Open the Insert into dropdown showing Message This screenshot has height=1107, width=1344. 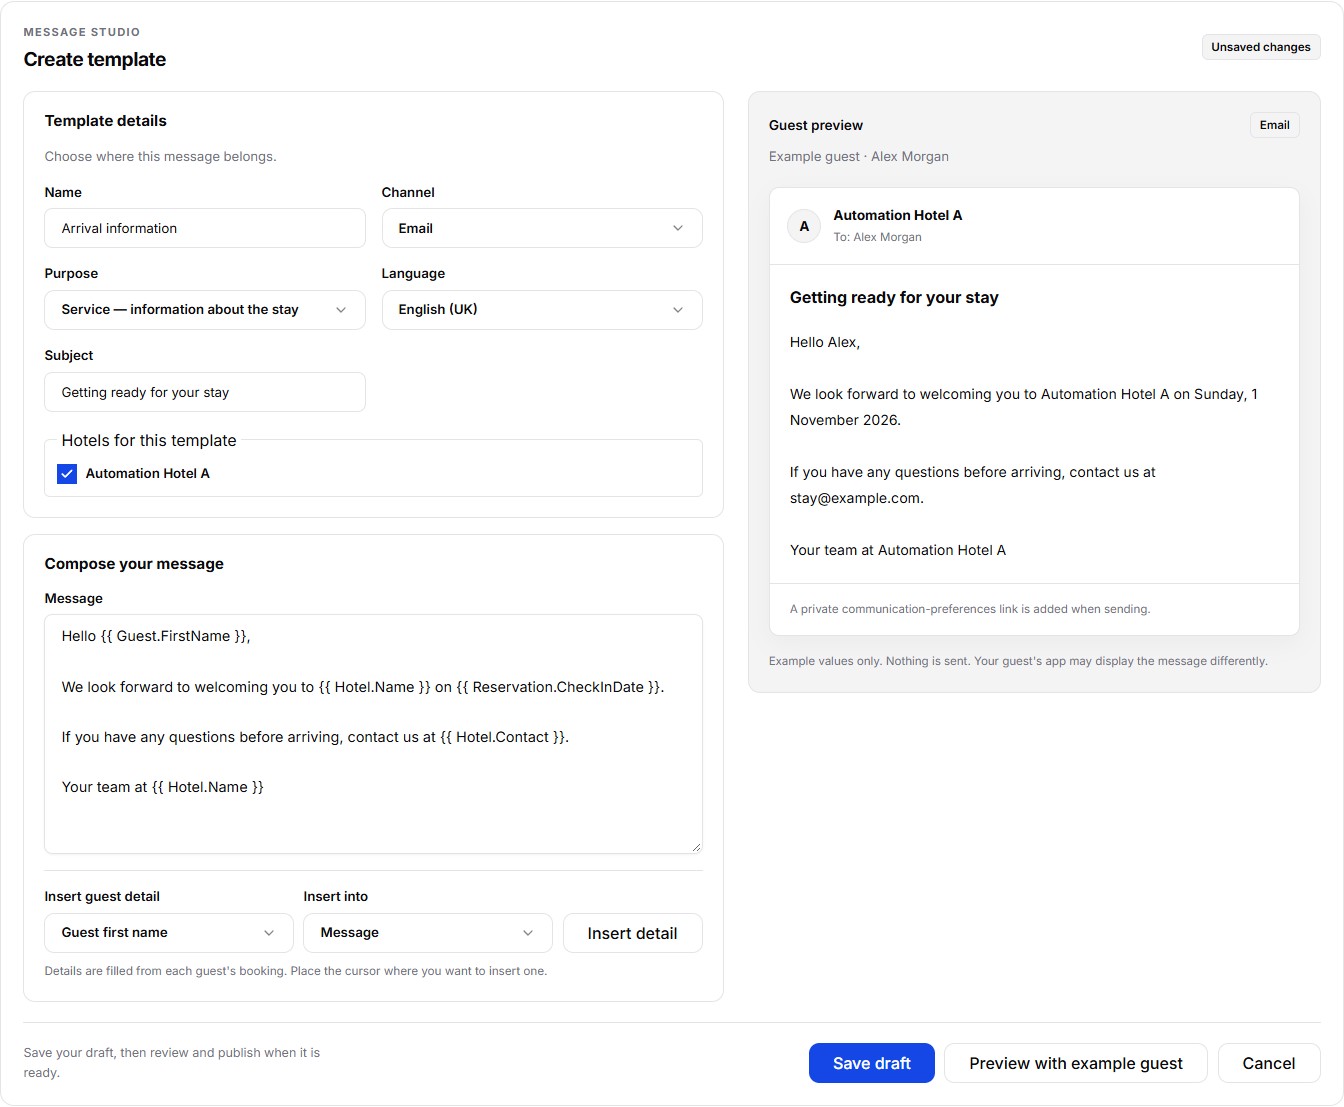coord(428,933)
